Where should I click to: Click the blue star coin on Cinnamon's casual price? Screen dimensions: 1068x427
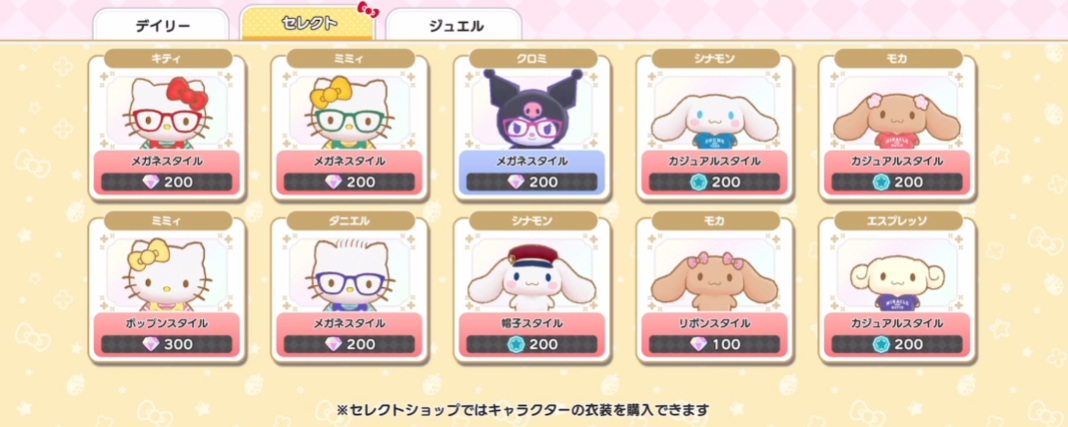pyautogui.click(x=698, y=182)
